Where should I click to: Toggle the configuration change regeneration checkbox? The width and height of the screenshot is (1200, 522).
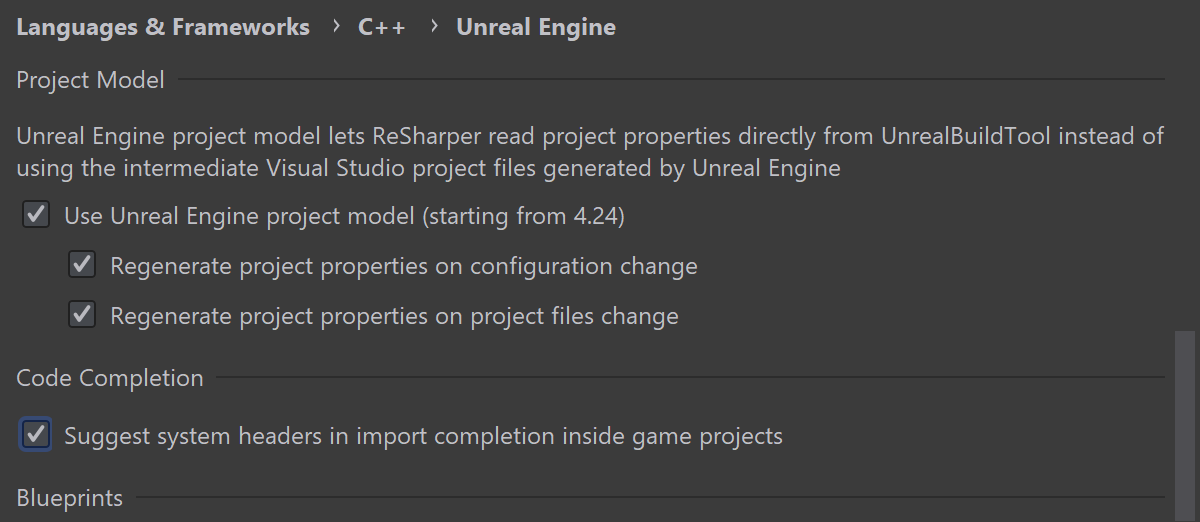pos(82,266)
